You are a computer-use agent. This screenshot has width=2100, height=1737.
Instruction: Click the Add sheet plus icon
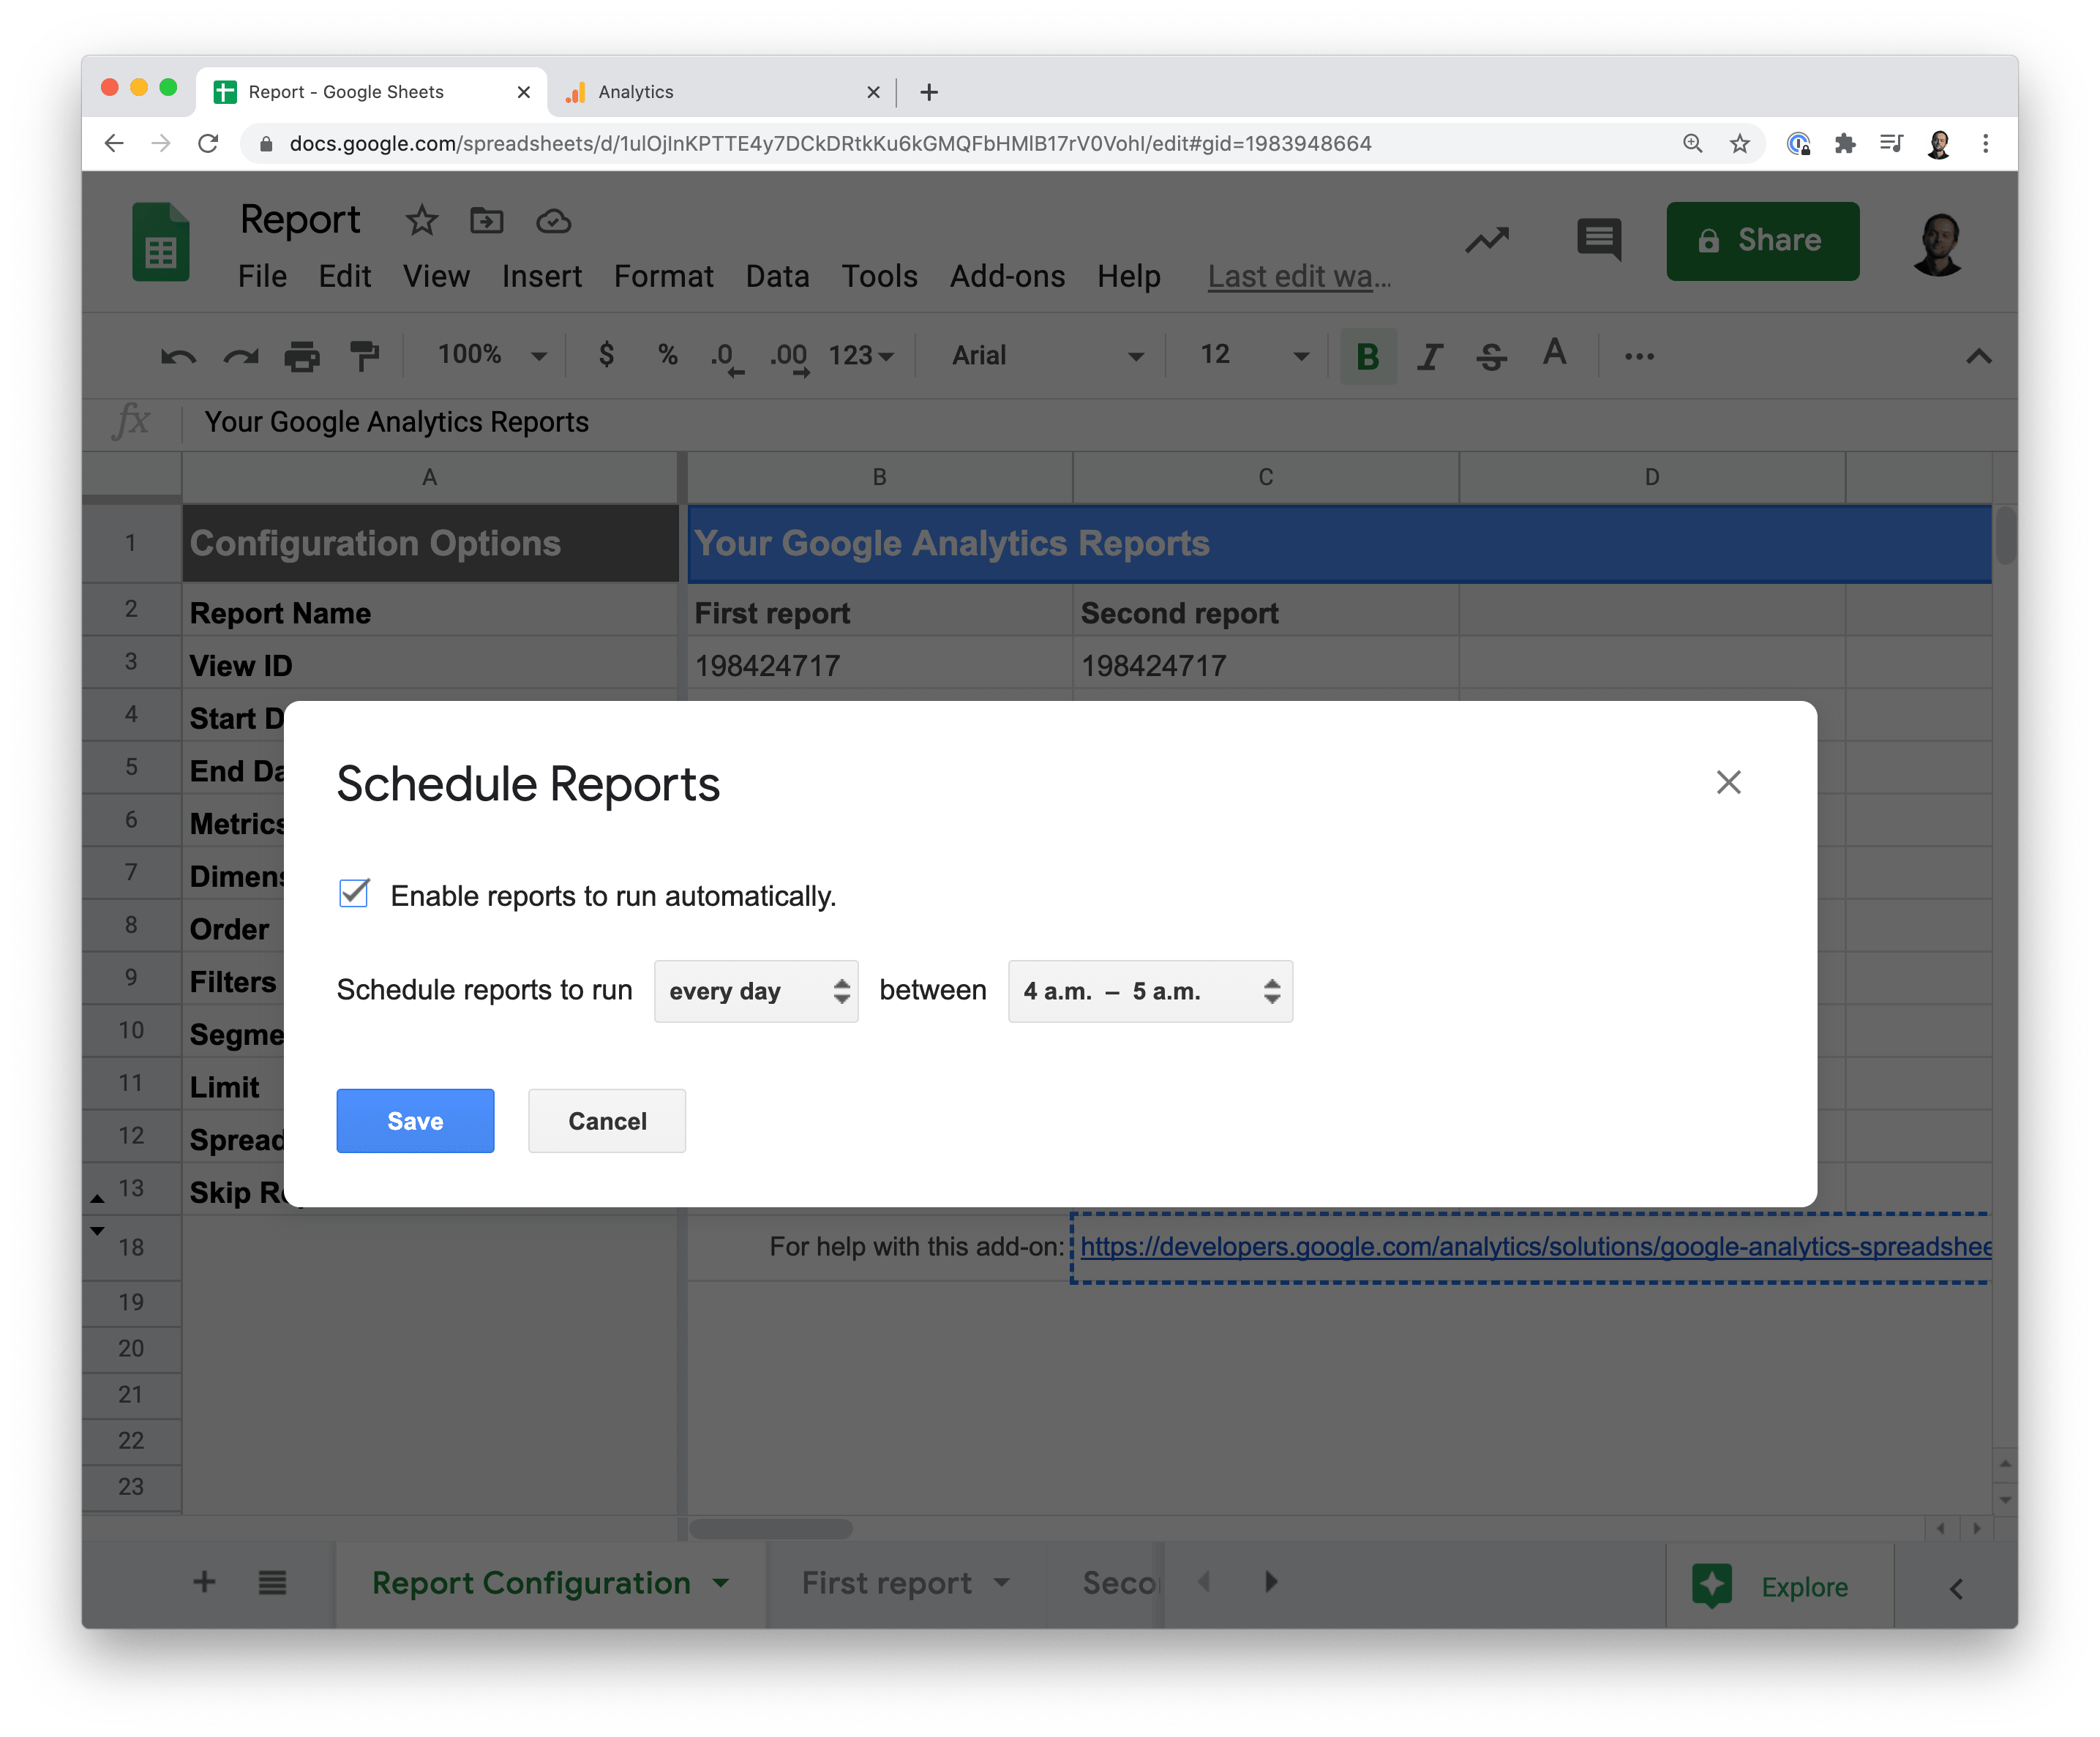click(x=204, y=1581)
